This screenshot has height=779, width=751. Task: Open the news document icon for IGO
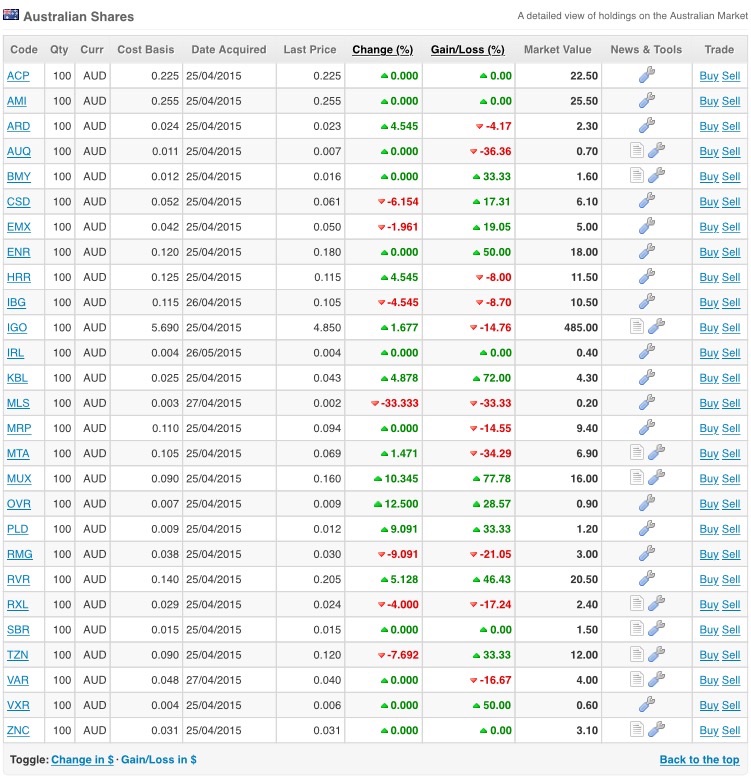[x=636, y=326]
